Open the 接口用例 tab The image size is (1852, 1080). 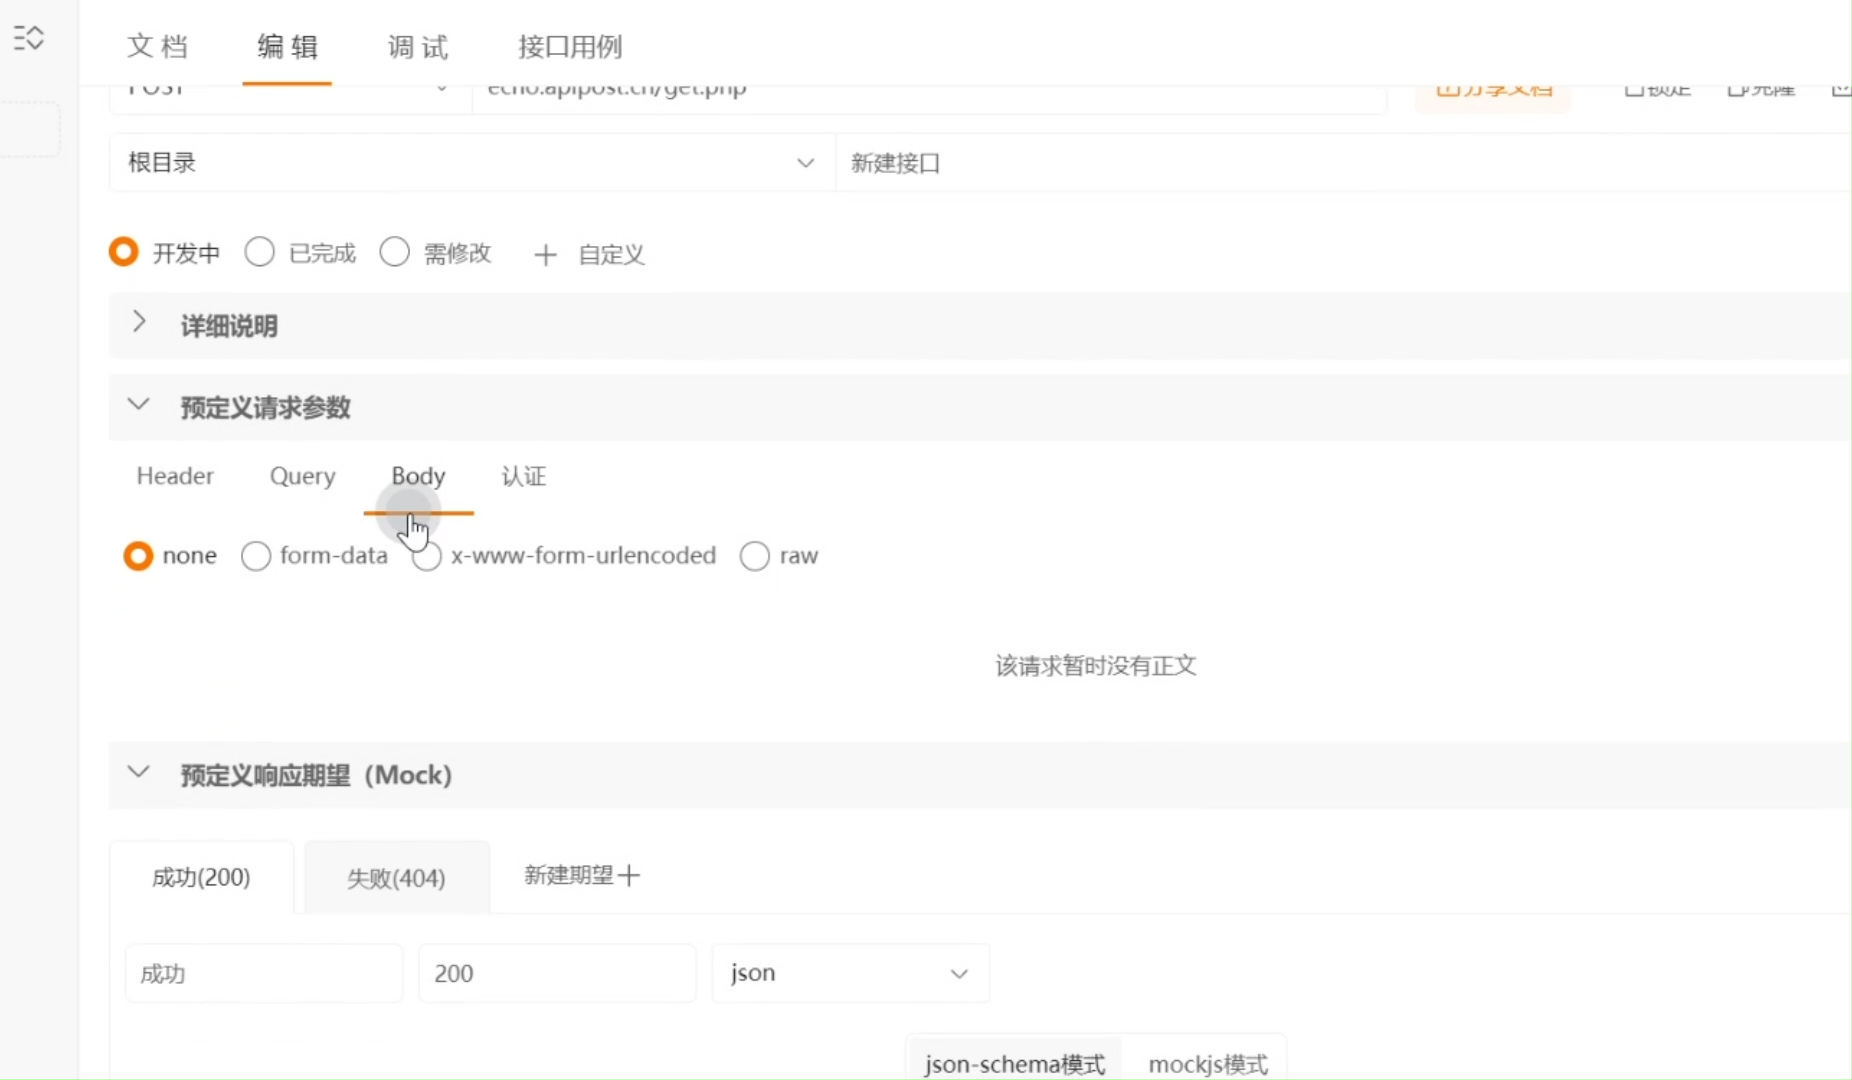(x=570, y=47)
